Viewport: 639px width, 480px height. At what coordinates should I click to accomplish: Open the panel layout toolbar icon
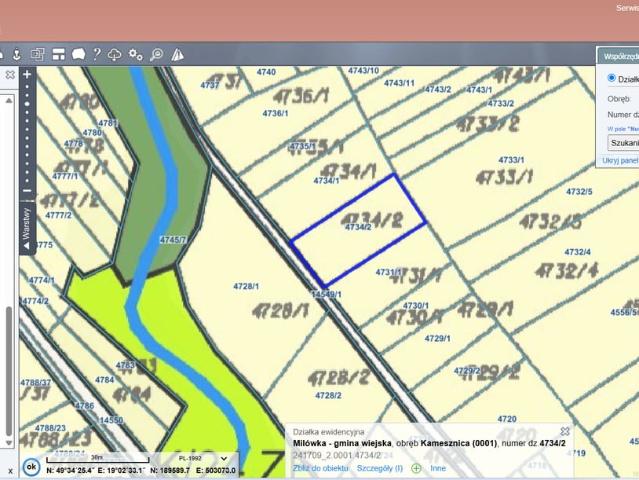[58, 54]
